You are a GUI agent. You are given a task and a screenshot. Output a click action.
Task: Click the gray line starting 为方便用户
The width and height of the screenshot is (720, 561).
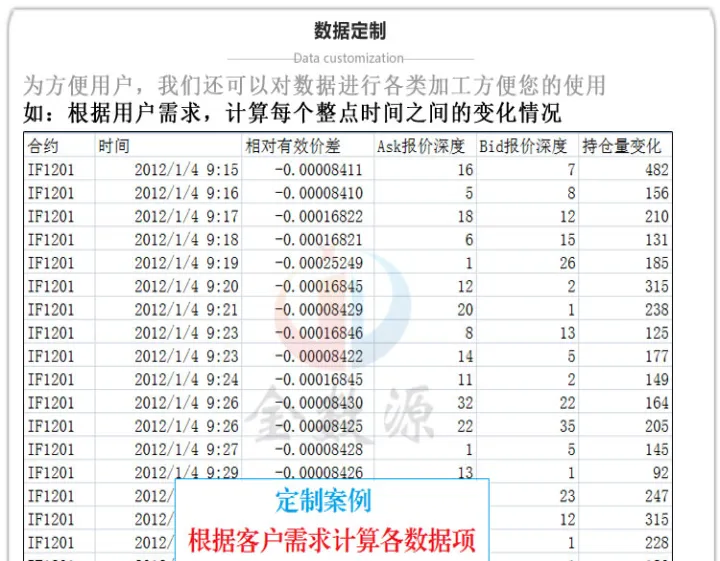[x=315, y=85]
